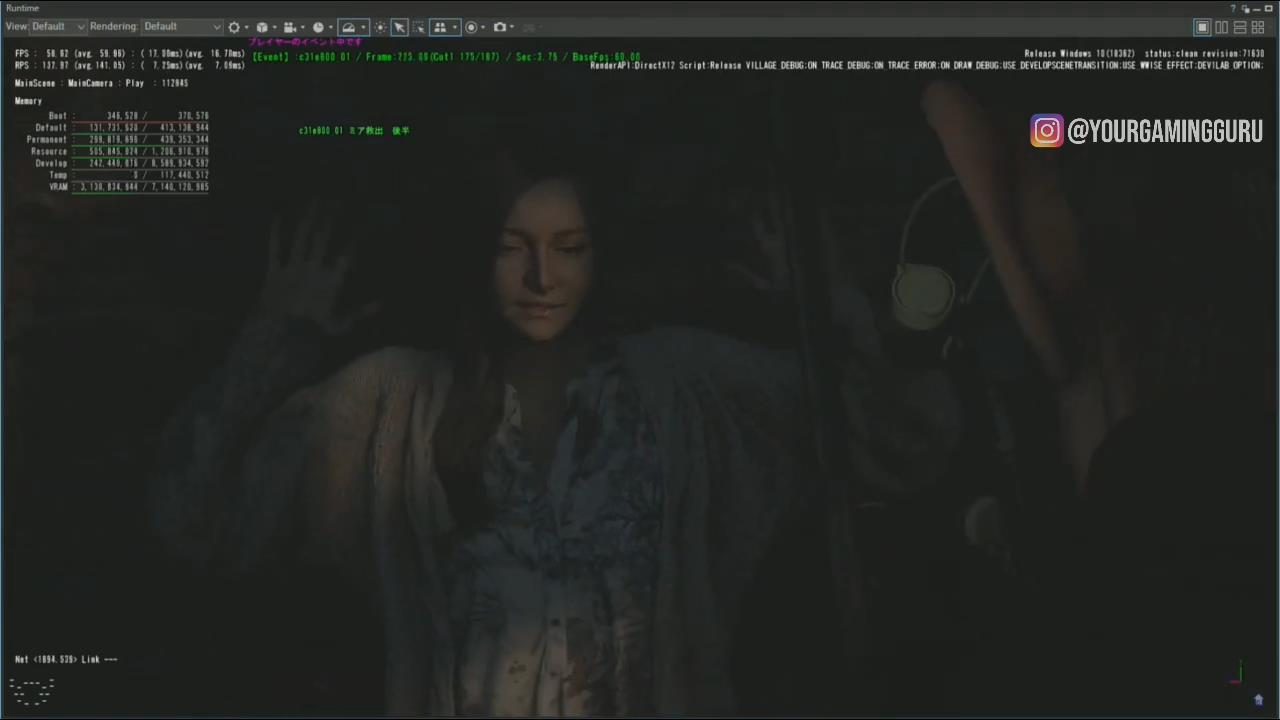The image size is (1280, 720).
Task: Switch to single viewport layout
Action: pyautogui.click(x=1203, y=27)
